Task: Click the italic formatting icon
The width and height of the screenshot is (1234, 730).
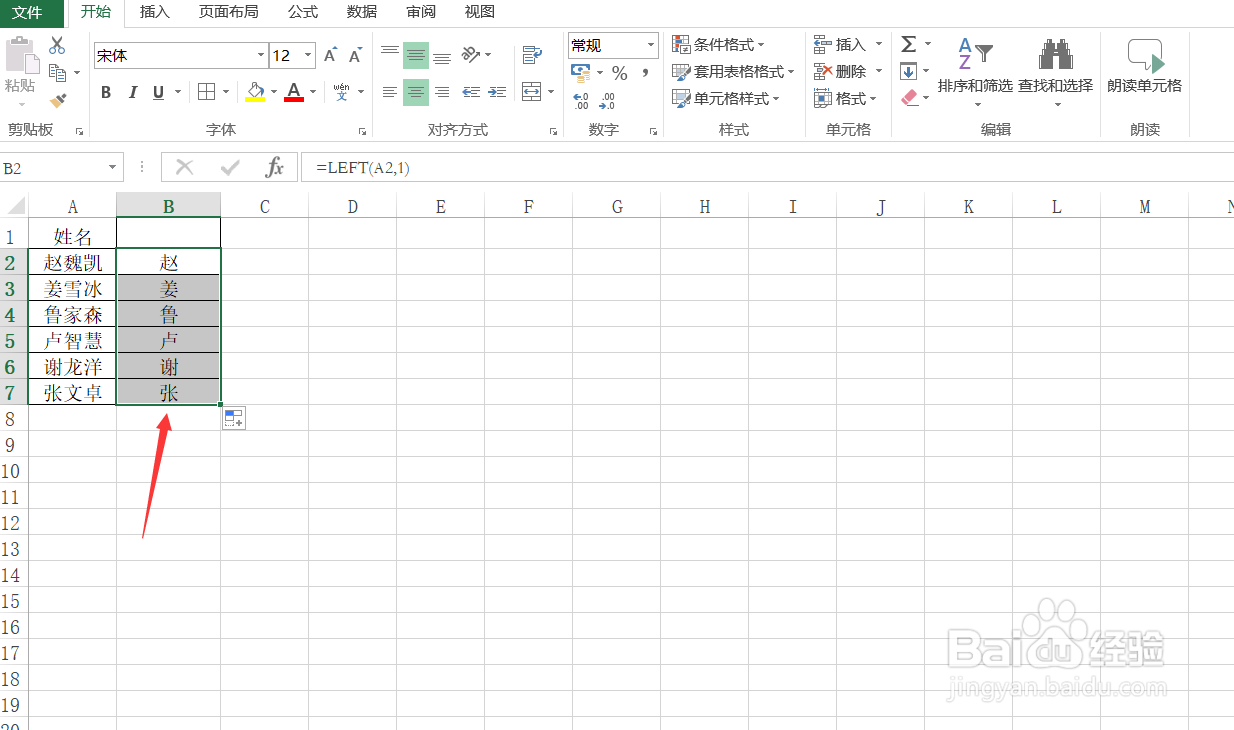Action: click(131, 92)
